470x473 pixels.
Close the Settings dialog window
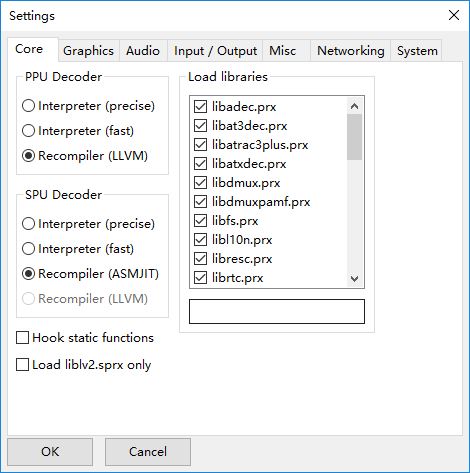454,15
